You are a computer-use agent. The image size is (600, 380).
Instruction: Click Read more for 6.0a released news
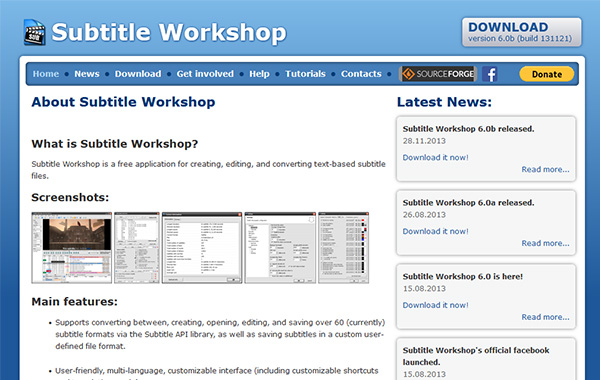[545, 243]
